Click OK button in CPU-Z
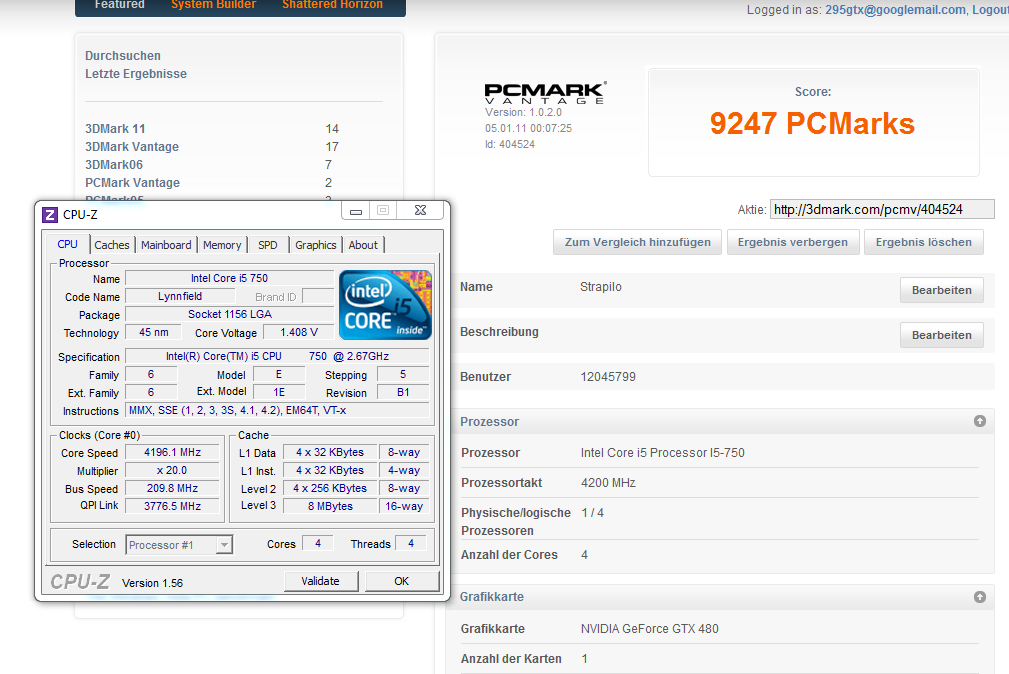Viewport: 1009px width, 674px height. point(402,581)
